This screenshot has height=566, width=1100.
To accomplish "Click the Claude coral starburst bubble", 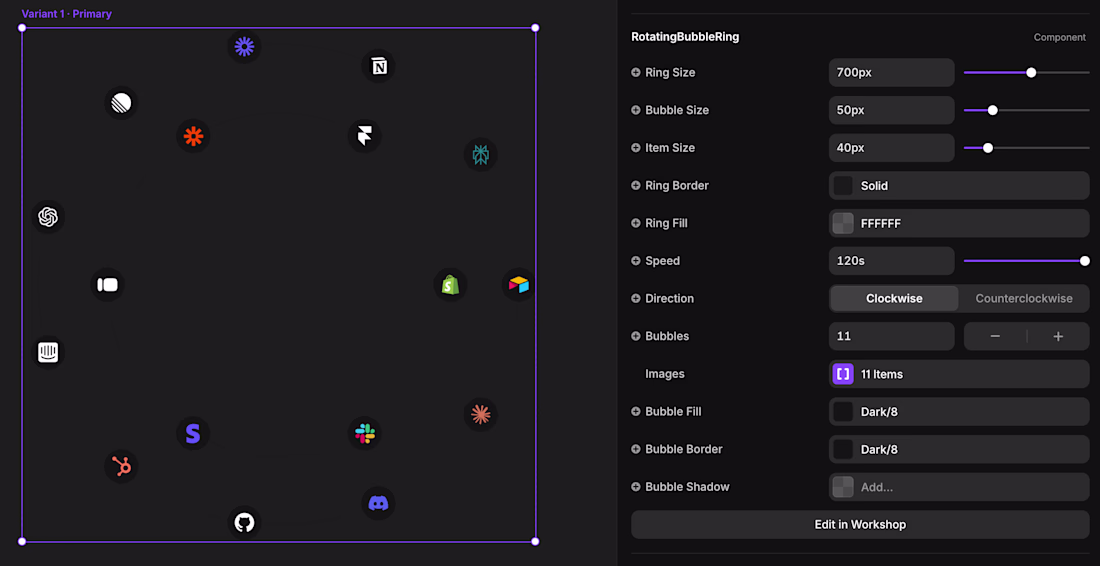I will 481,415.
